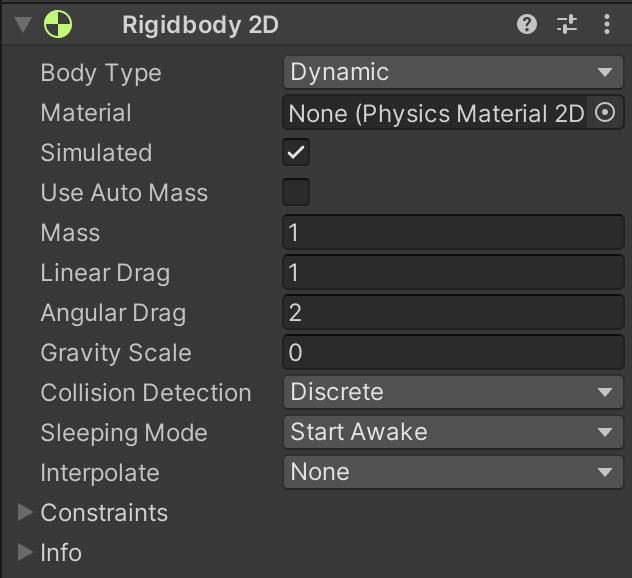Expand the Info section

coord(25,553)
